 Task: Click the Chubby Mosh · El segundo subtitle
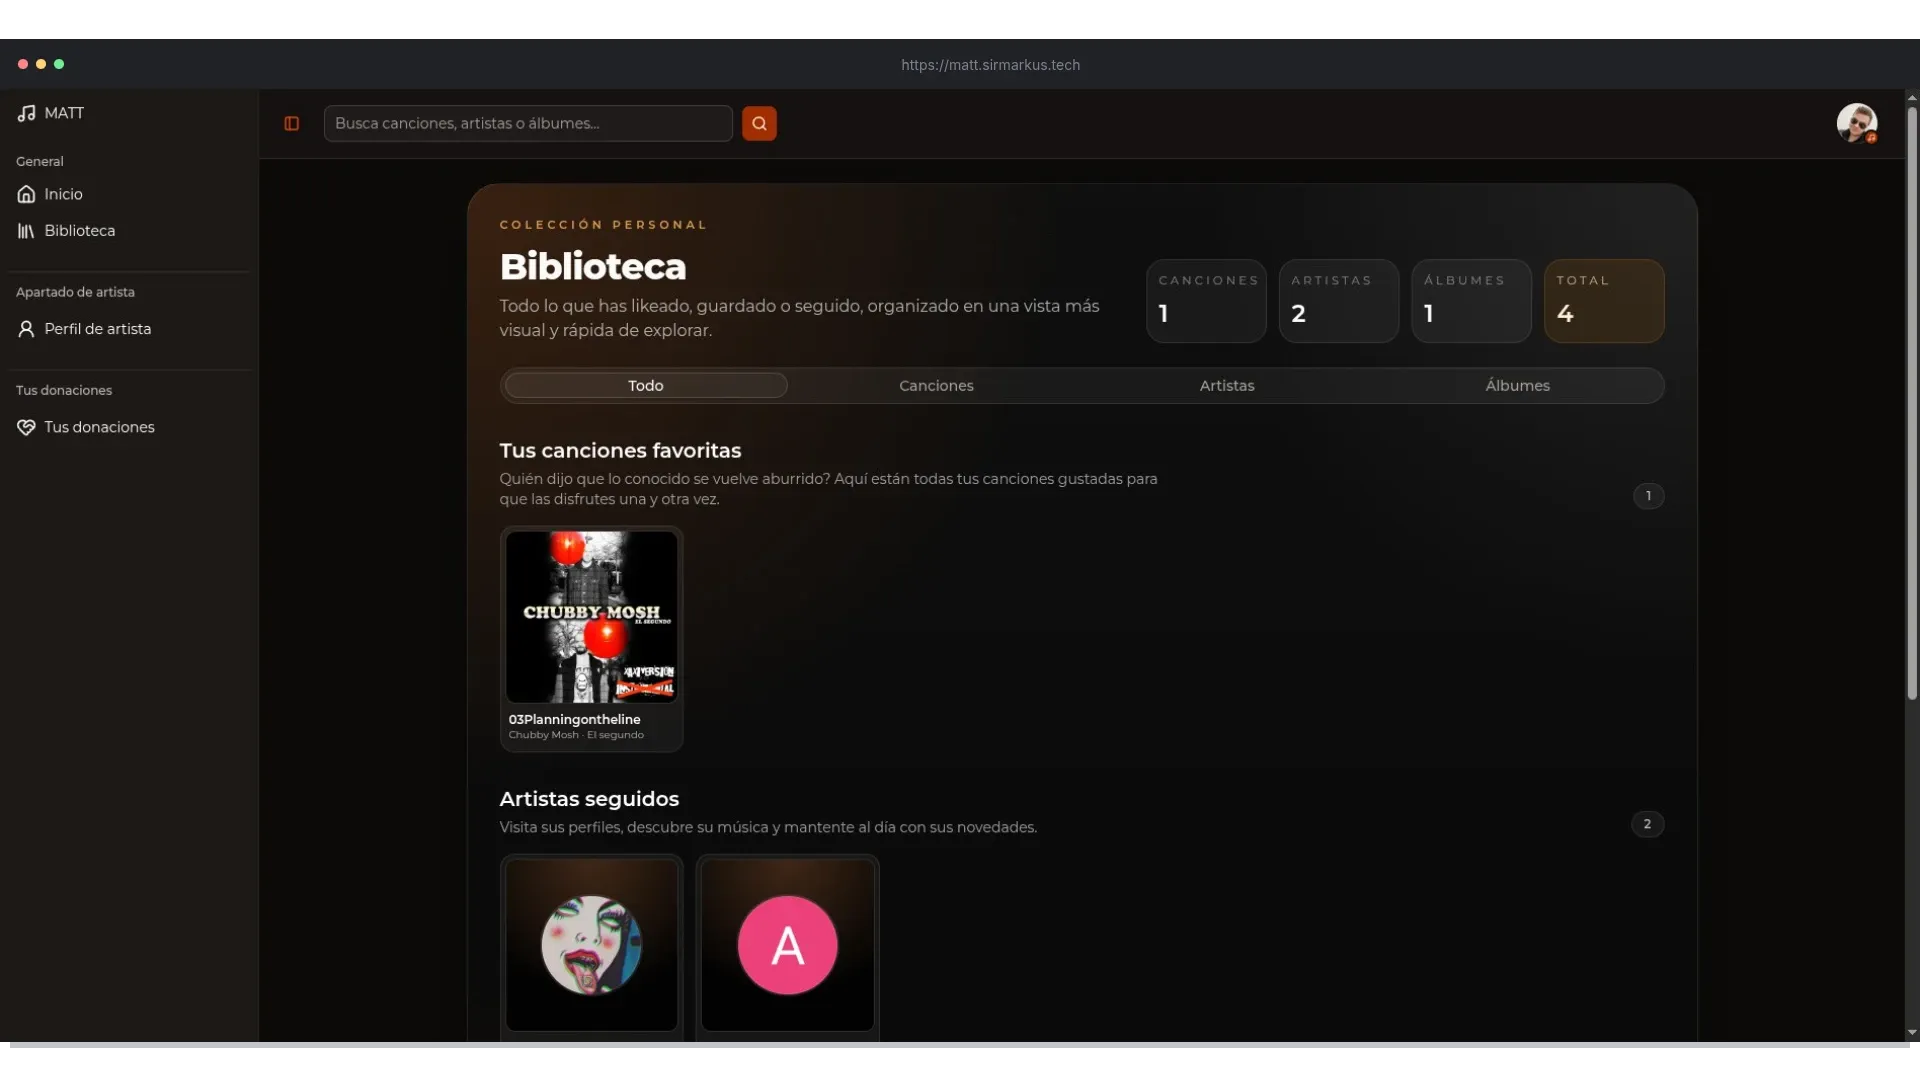[576, 735]
